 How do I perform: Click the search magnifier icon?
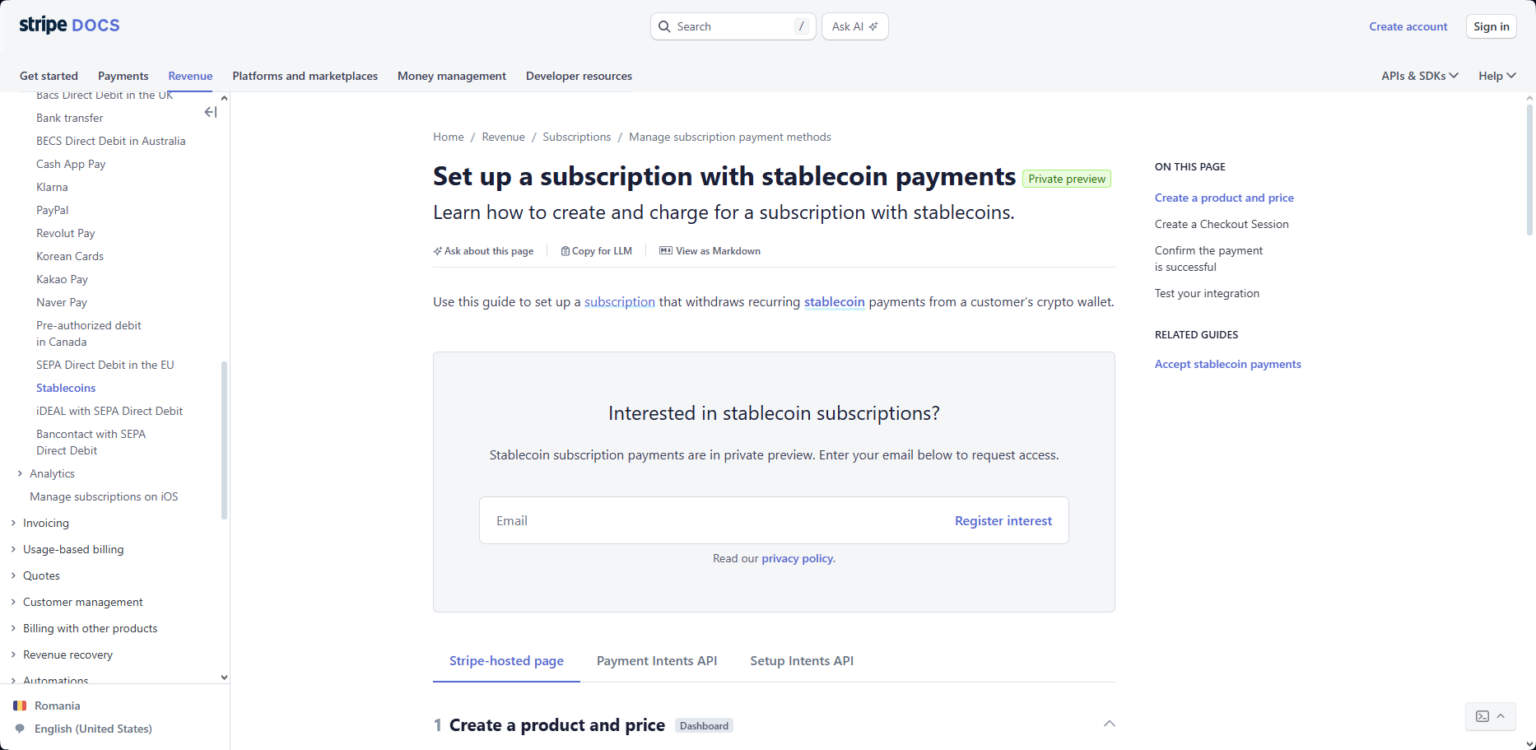[x=665, y=26]
